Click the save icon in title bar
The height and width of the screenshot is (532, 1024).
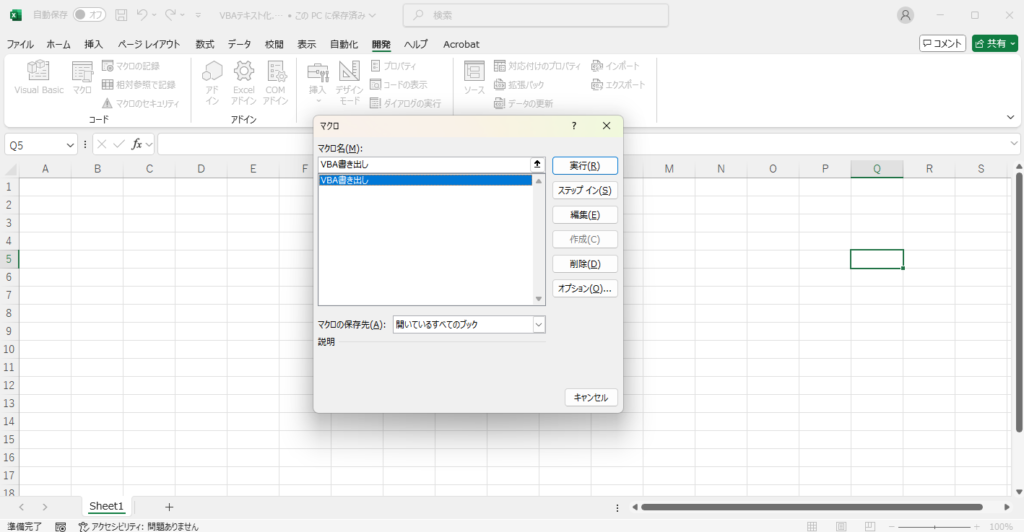click(x=121, y=15)
